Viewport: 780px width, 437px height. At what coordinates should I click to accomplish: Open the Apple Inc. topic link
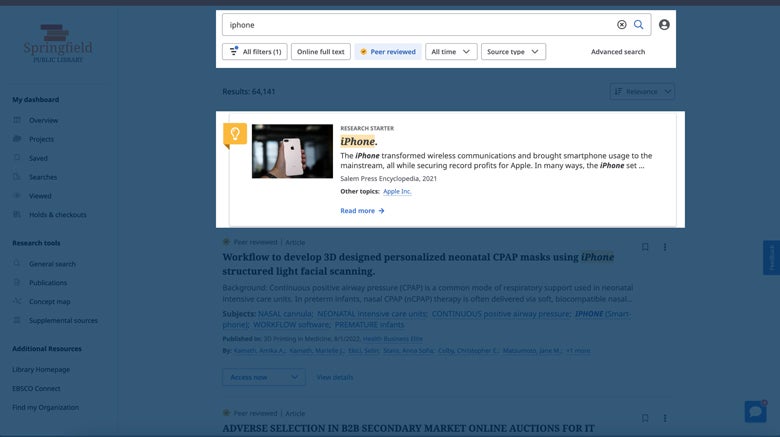[x=397, y=191]
